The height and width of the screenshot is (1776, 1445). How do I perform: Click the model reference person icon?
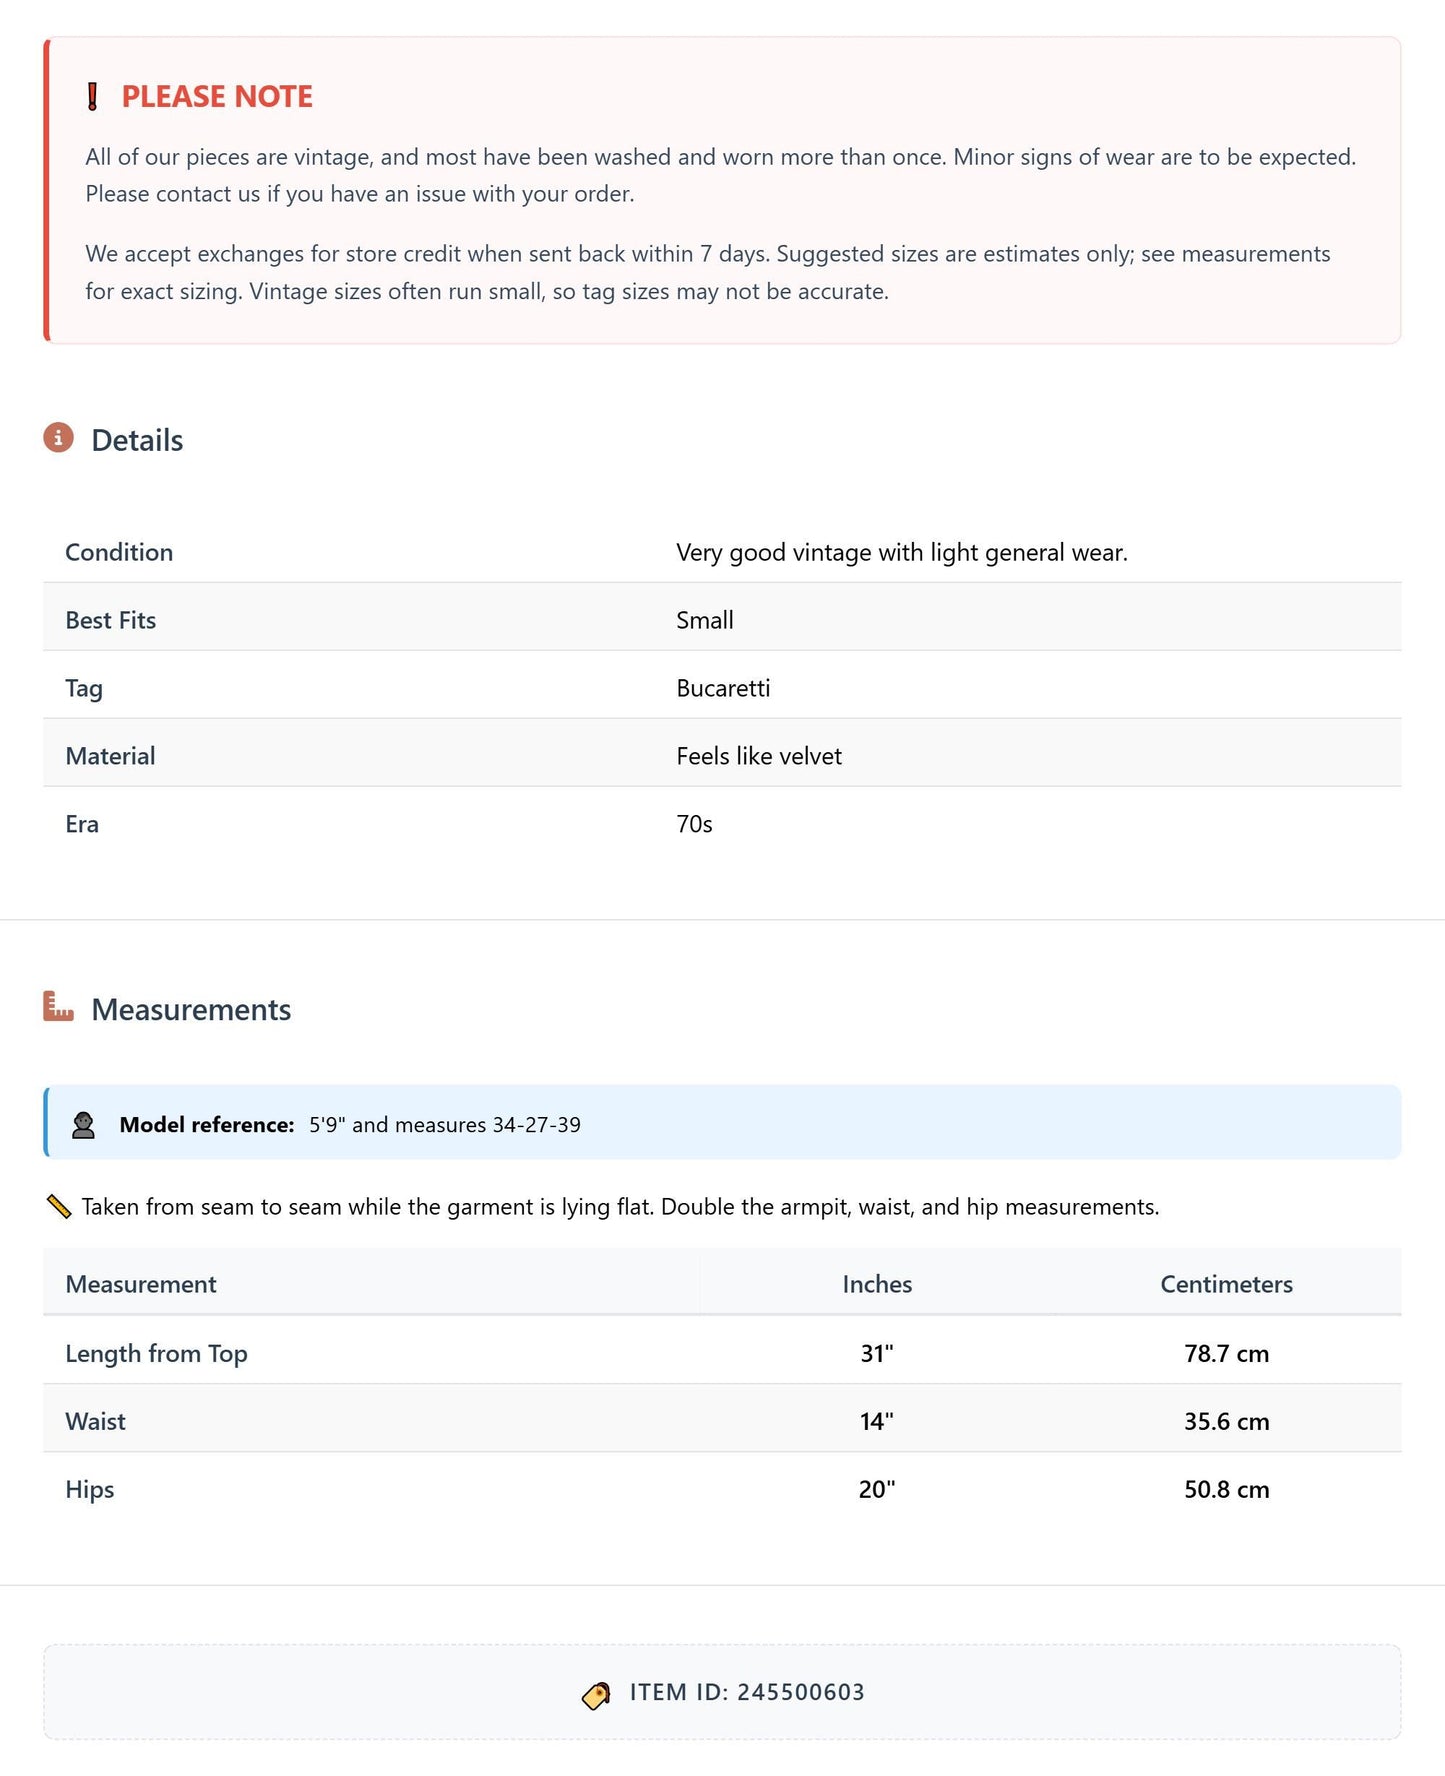(84, 1125)
